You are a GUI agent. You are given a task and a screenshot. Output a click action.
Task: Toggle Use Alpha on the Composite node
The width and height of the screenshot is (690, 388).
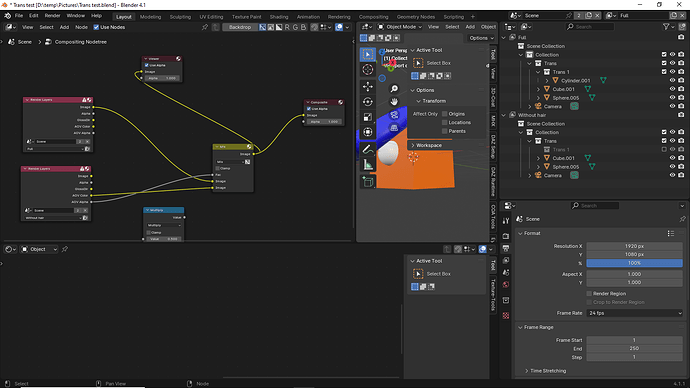(308, 109)
